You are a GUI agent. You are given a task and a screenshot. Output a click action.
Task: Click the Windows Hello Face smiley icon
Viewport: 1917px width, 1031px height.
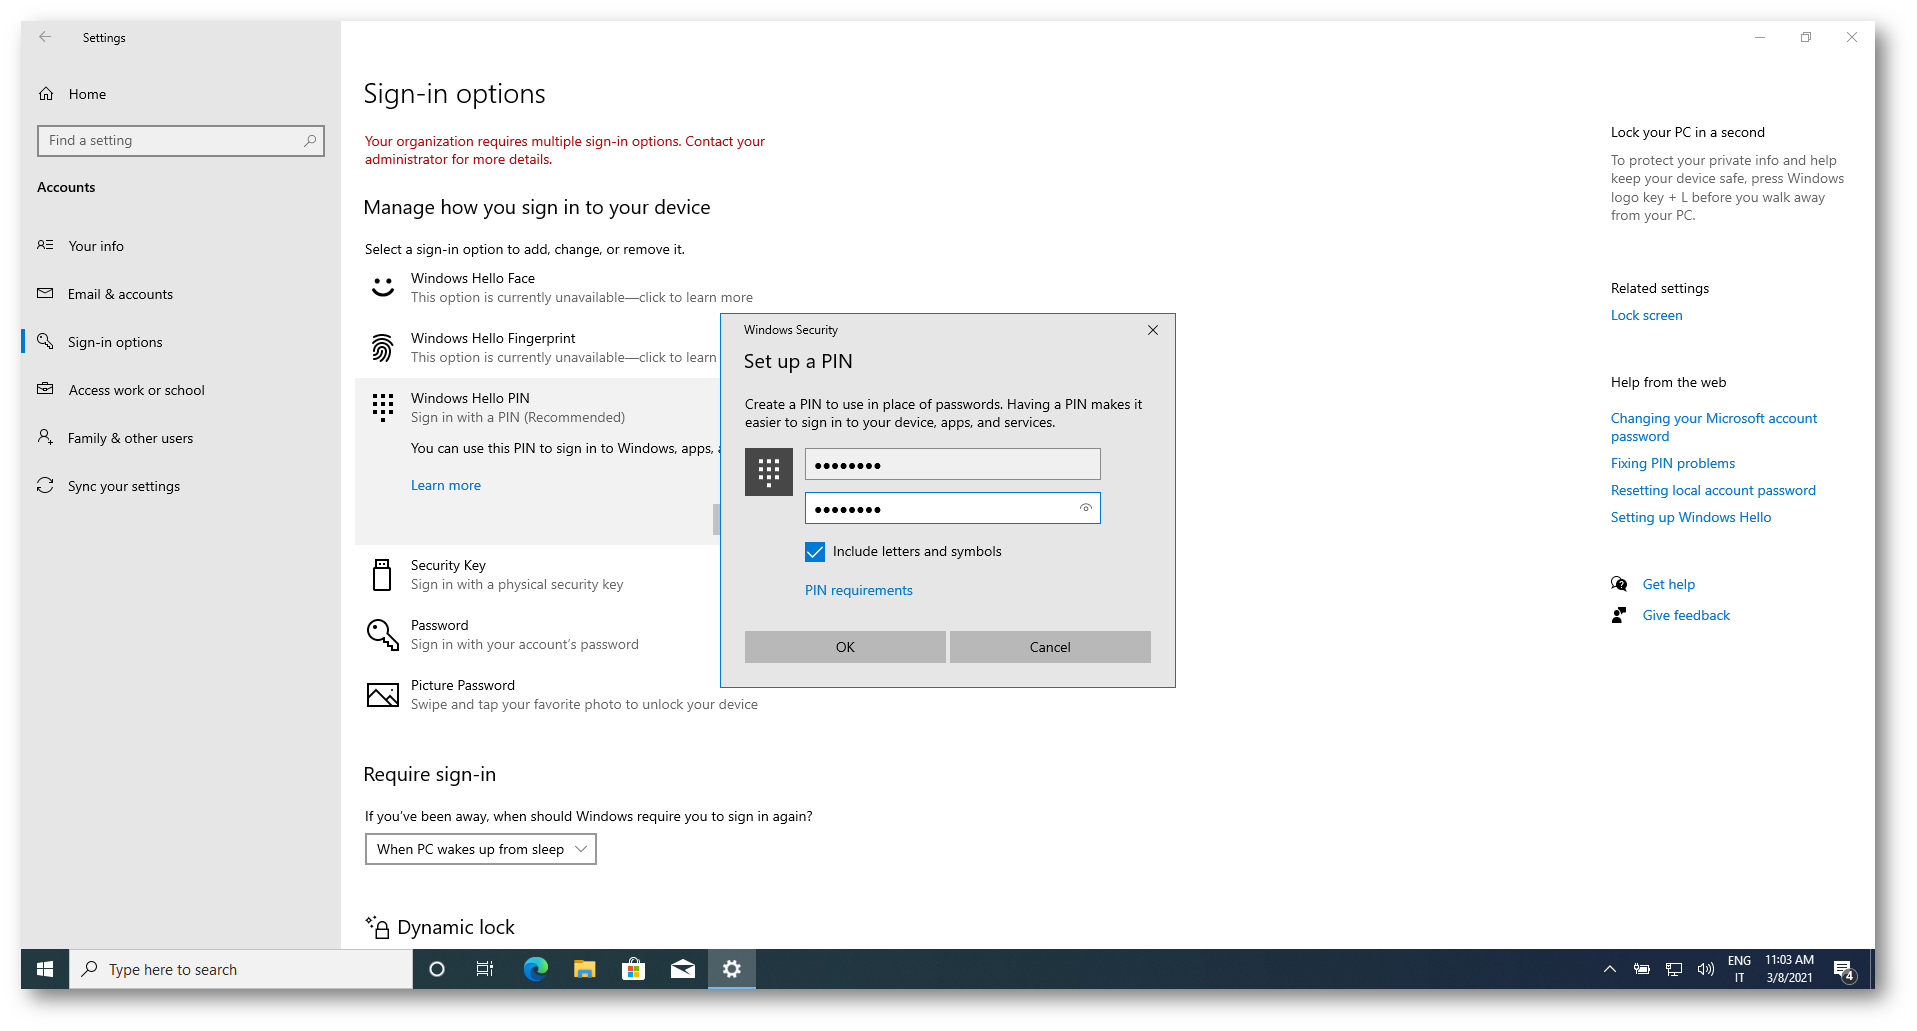(383, 287)
